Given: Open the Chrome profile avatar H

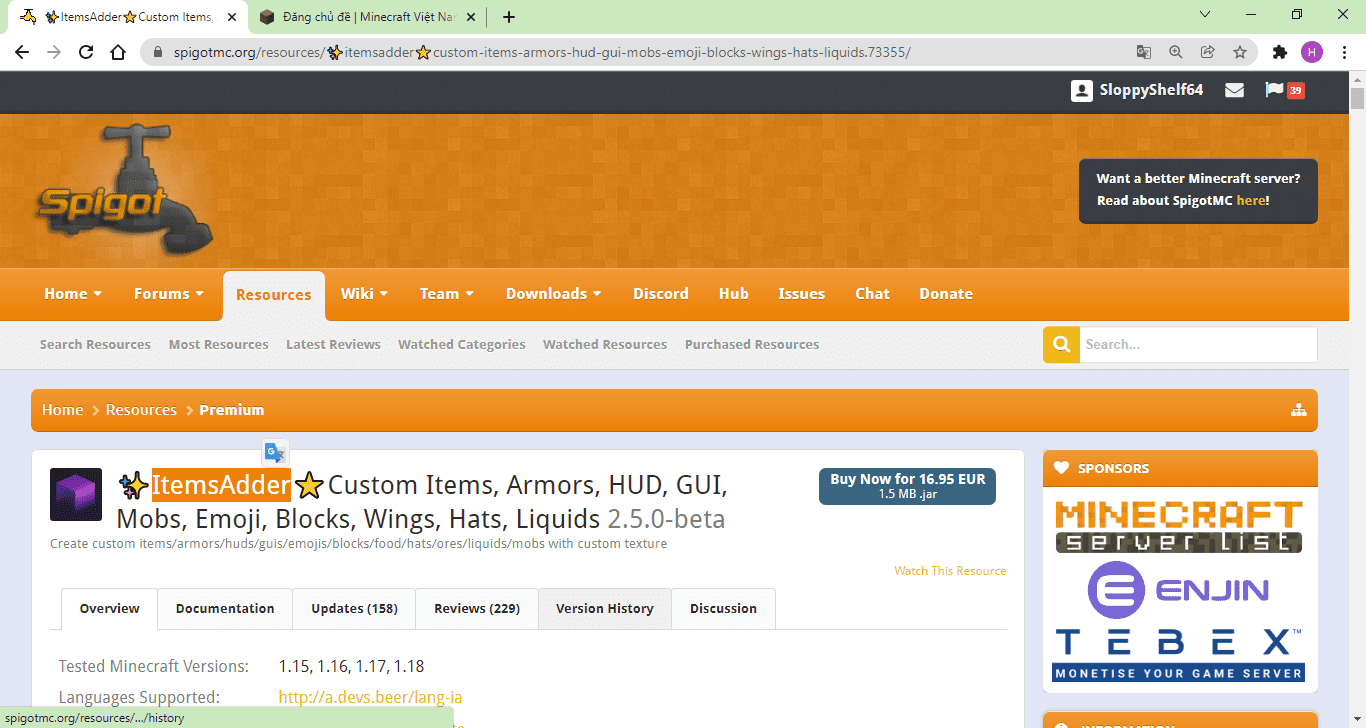Looking at the screenshot, I should tap(1312, 52).
